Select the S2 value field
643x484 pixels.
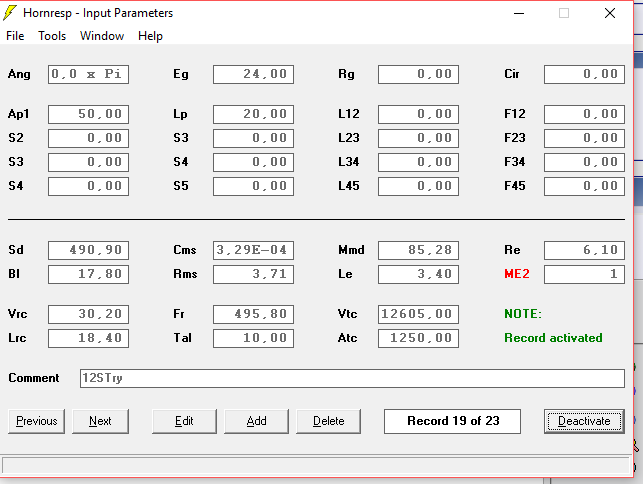[x=89, y=138]
